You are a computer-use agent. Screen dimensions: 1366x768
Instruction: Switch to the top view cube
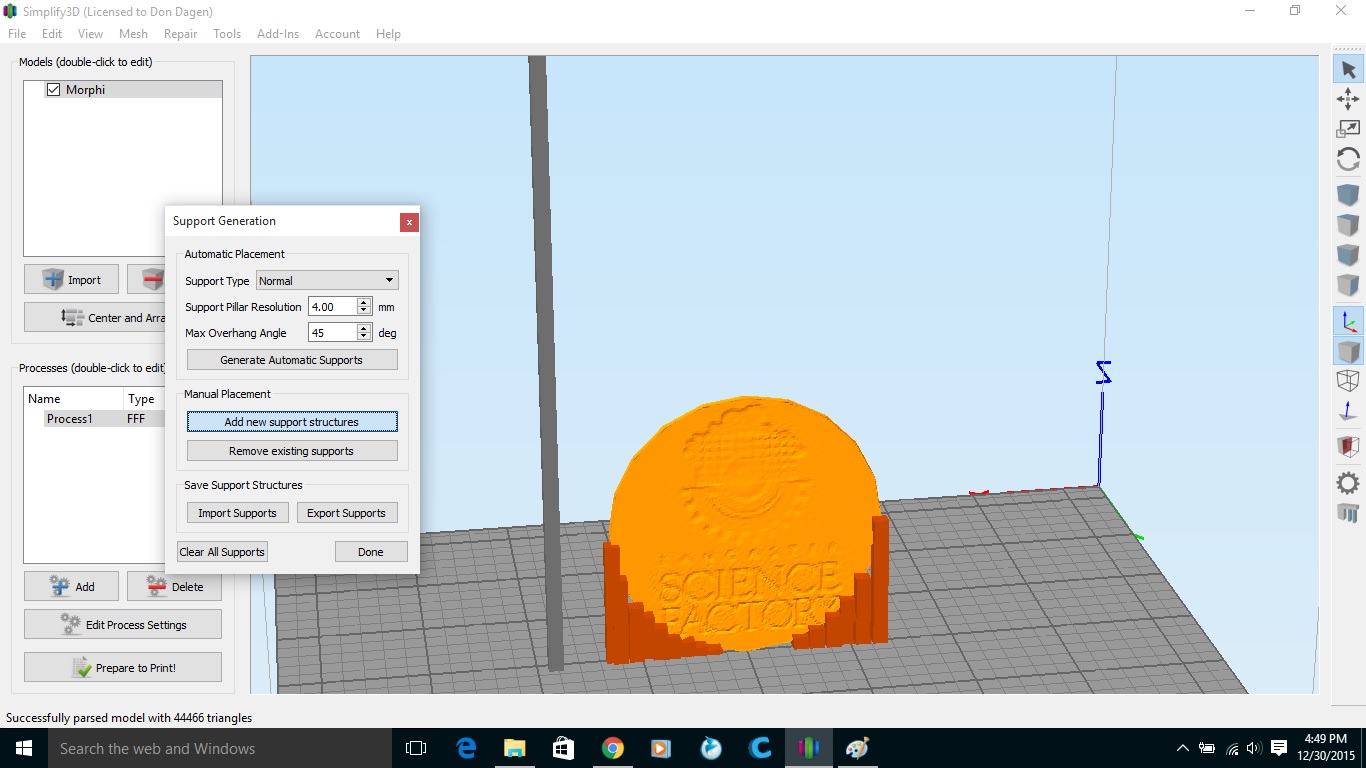(x=1348, y=225)
